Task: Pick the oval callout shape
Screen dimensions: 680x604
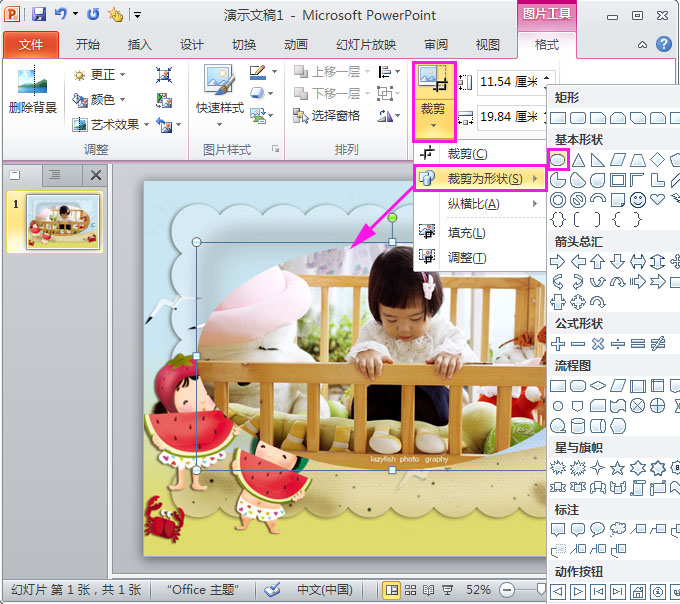Action: pos(598,529)
